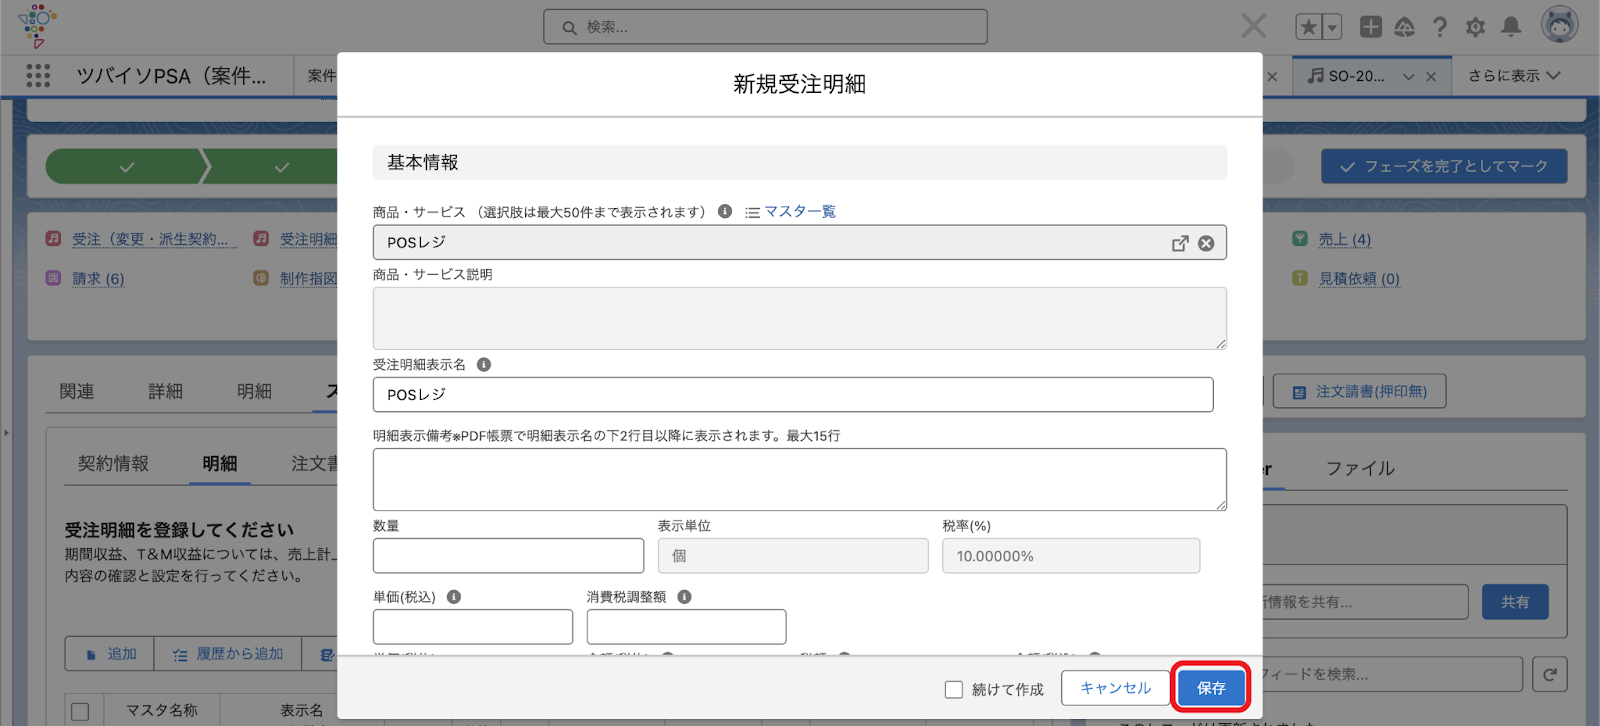Click the 注文請書(押印無) button

point(1359,392)
